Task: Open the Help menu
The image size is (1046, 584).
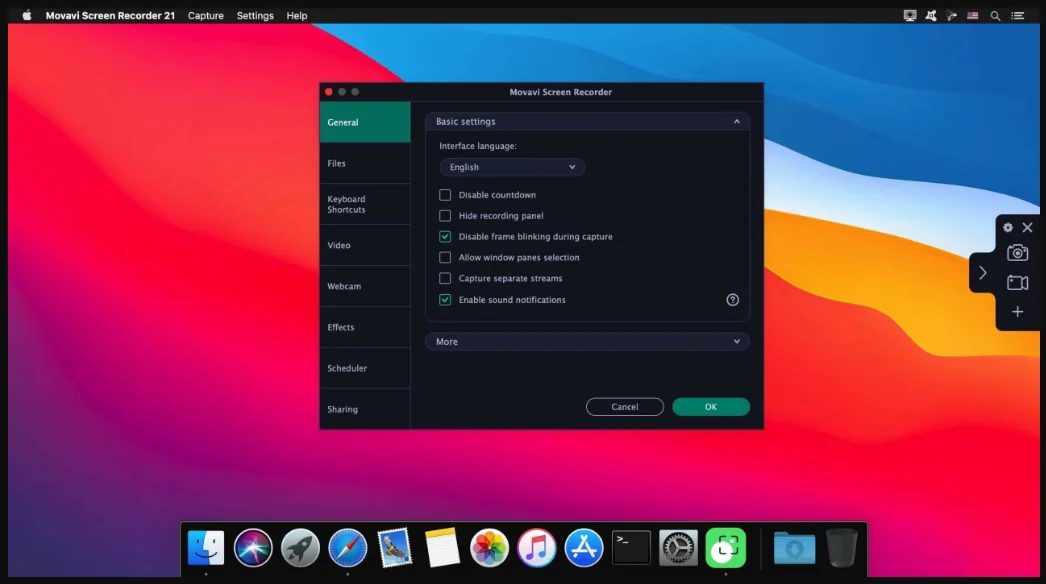Action: [x=297, y=15]
